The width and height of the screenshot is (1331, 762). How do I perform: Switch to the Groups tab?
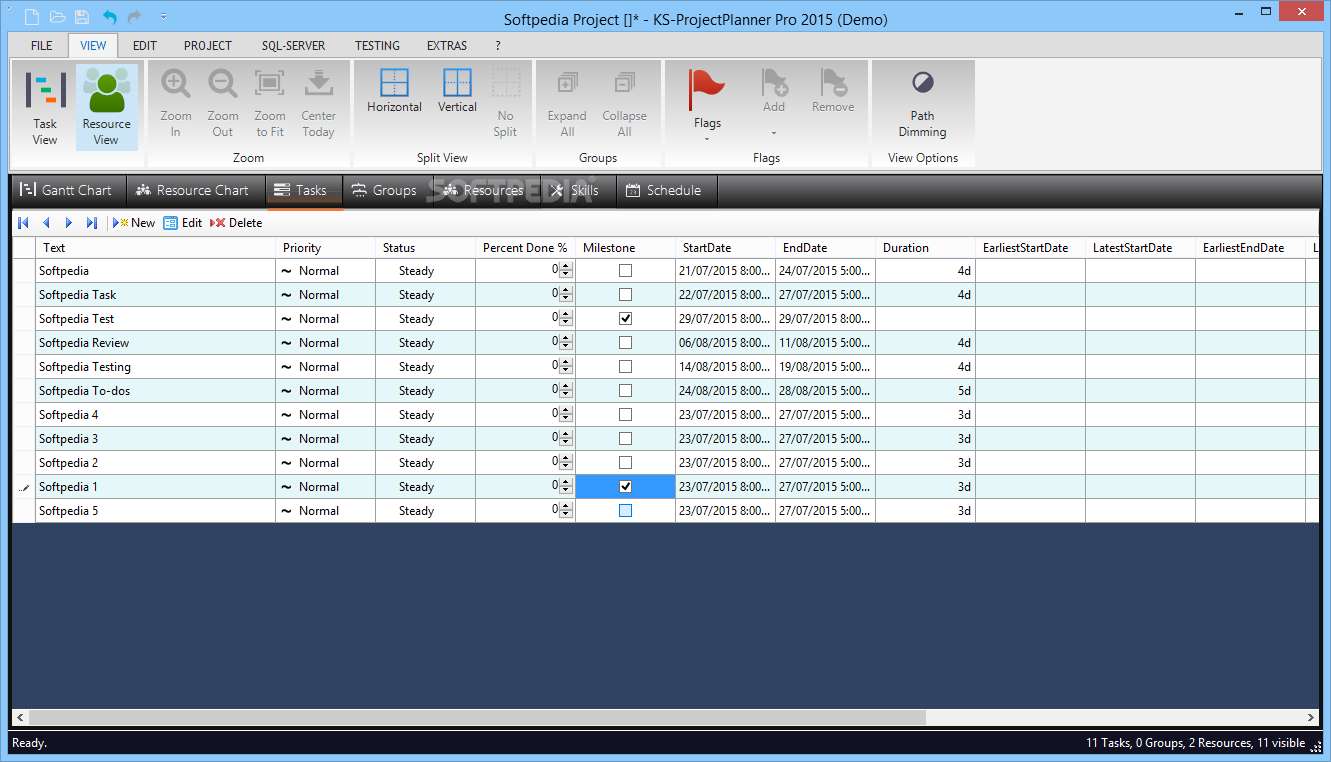(384, 190)
